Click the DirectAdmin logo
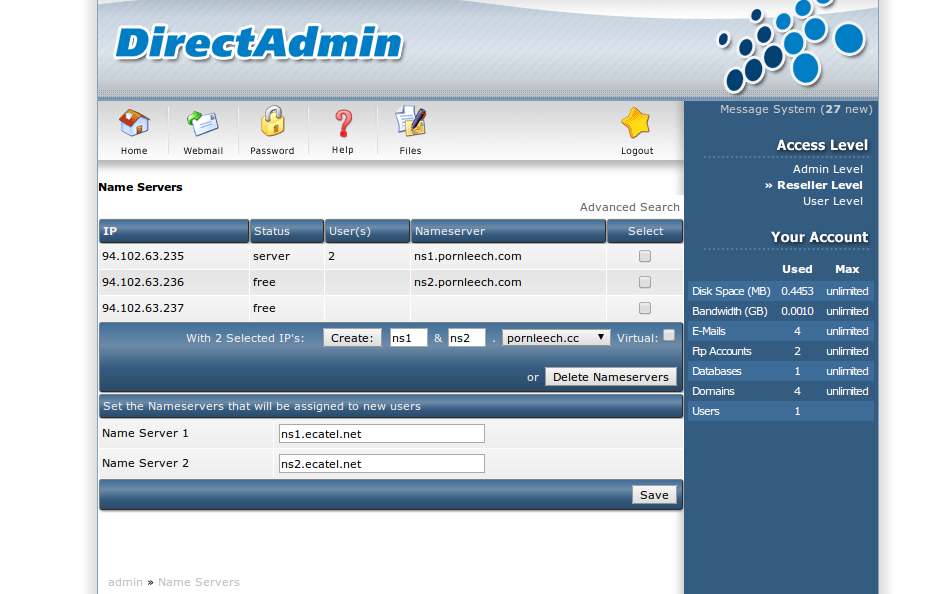 [x=259, y=43]
